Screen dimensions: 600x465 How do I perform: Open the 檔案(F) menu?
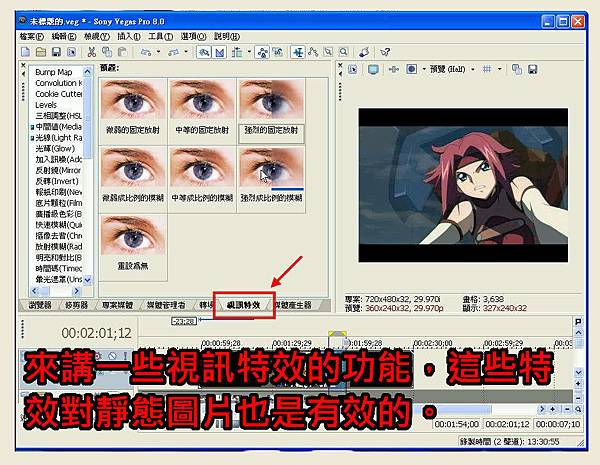point(32,37)
